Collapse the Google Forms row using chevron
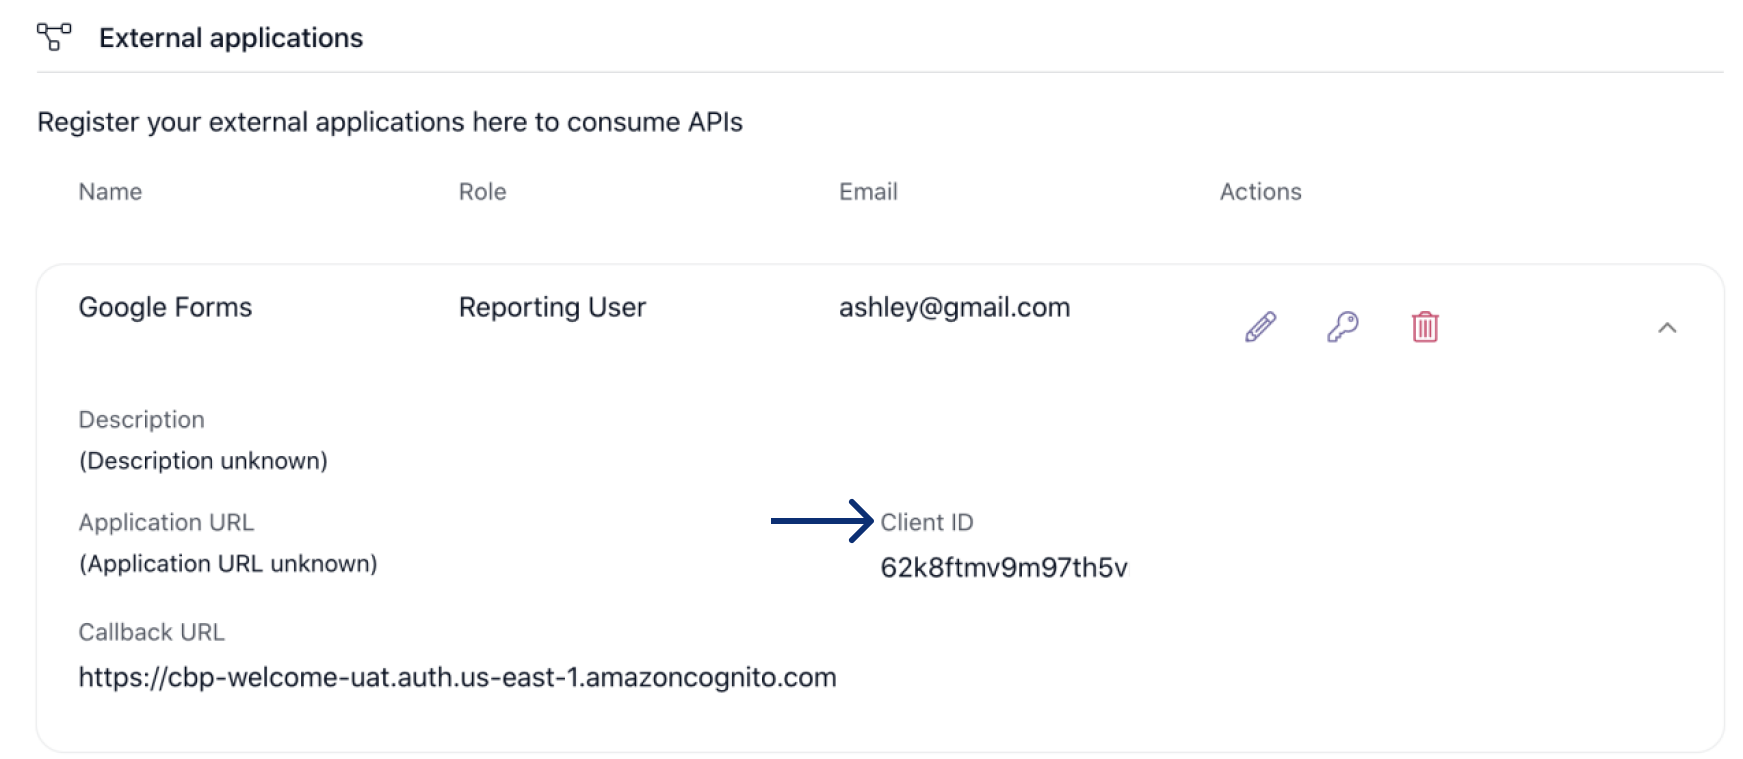This screenshot has width=1743, height=759. [x=1666, y=328]
